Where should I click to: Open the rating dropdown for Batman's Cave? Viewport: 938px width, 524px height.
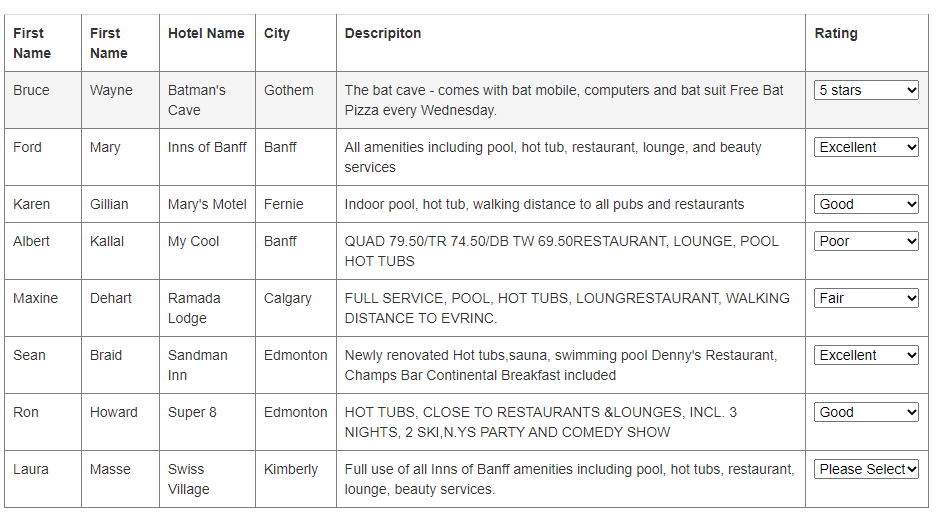tap(866, 90)
